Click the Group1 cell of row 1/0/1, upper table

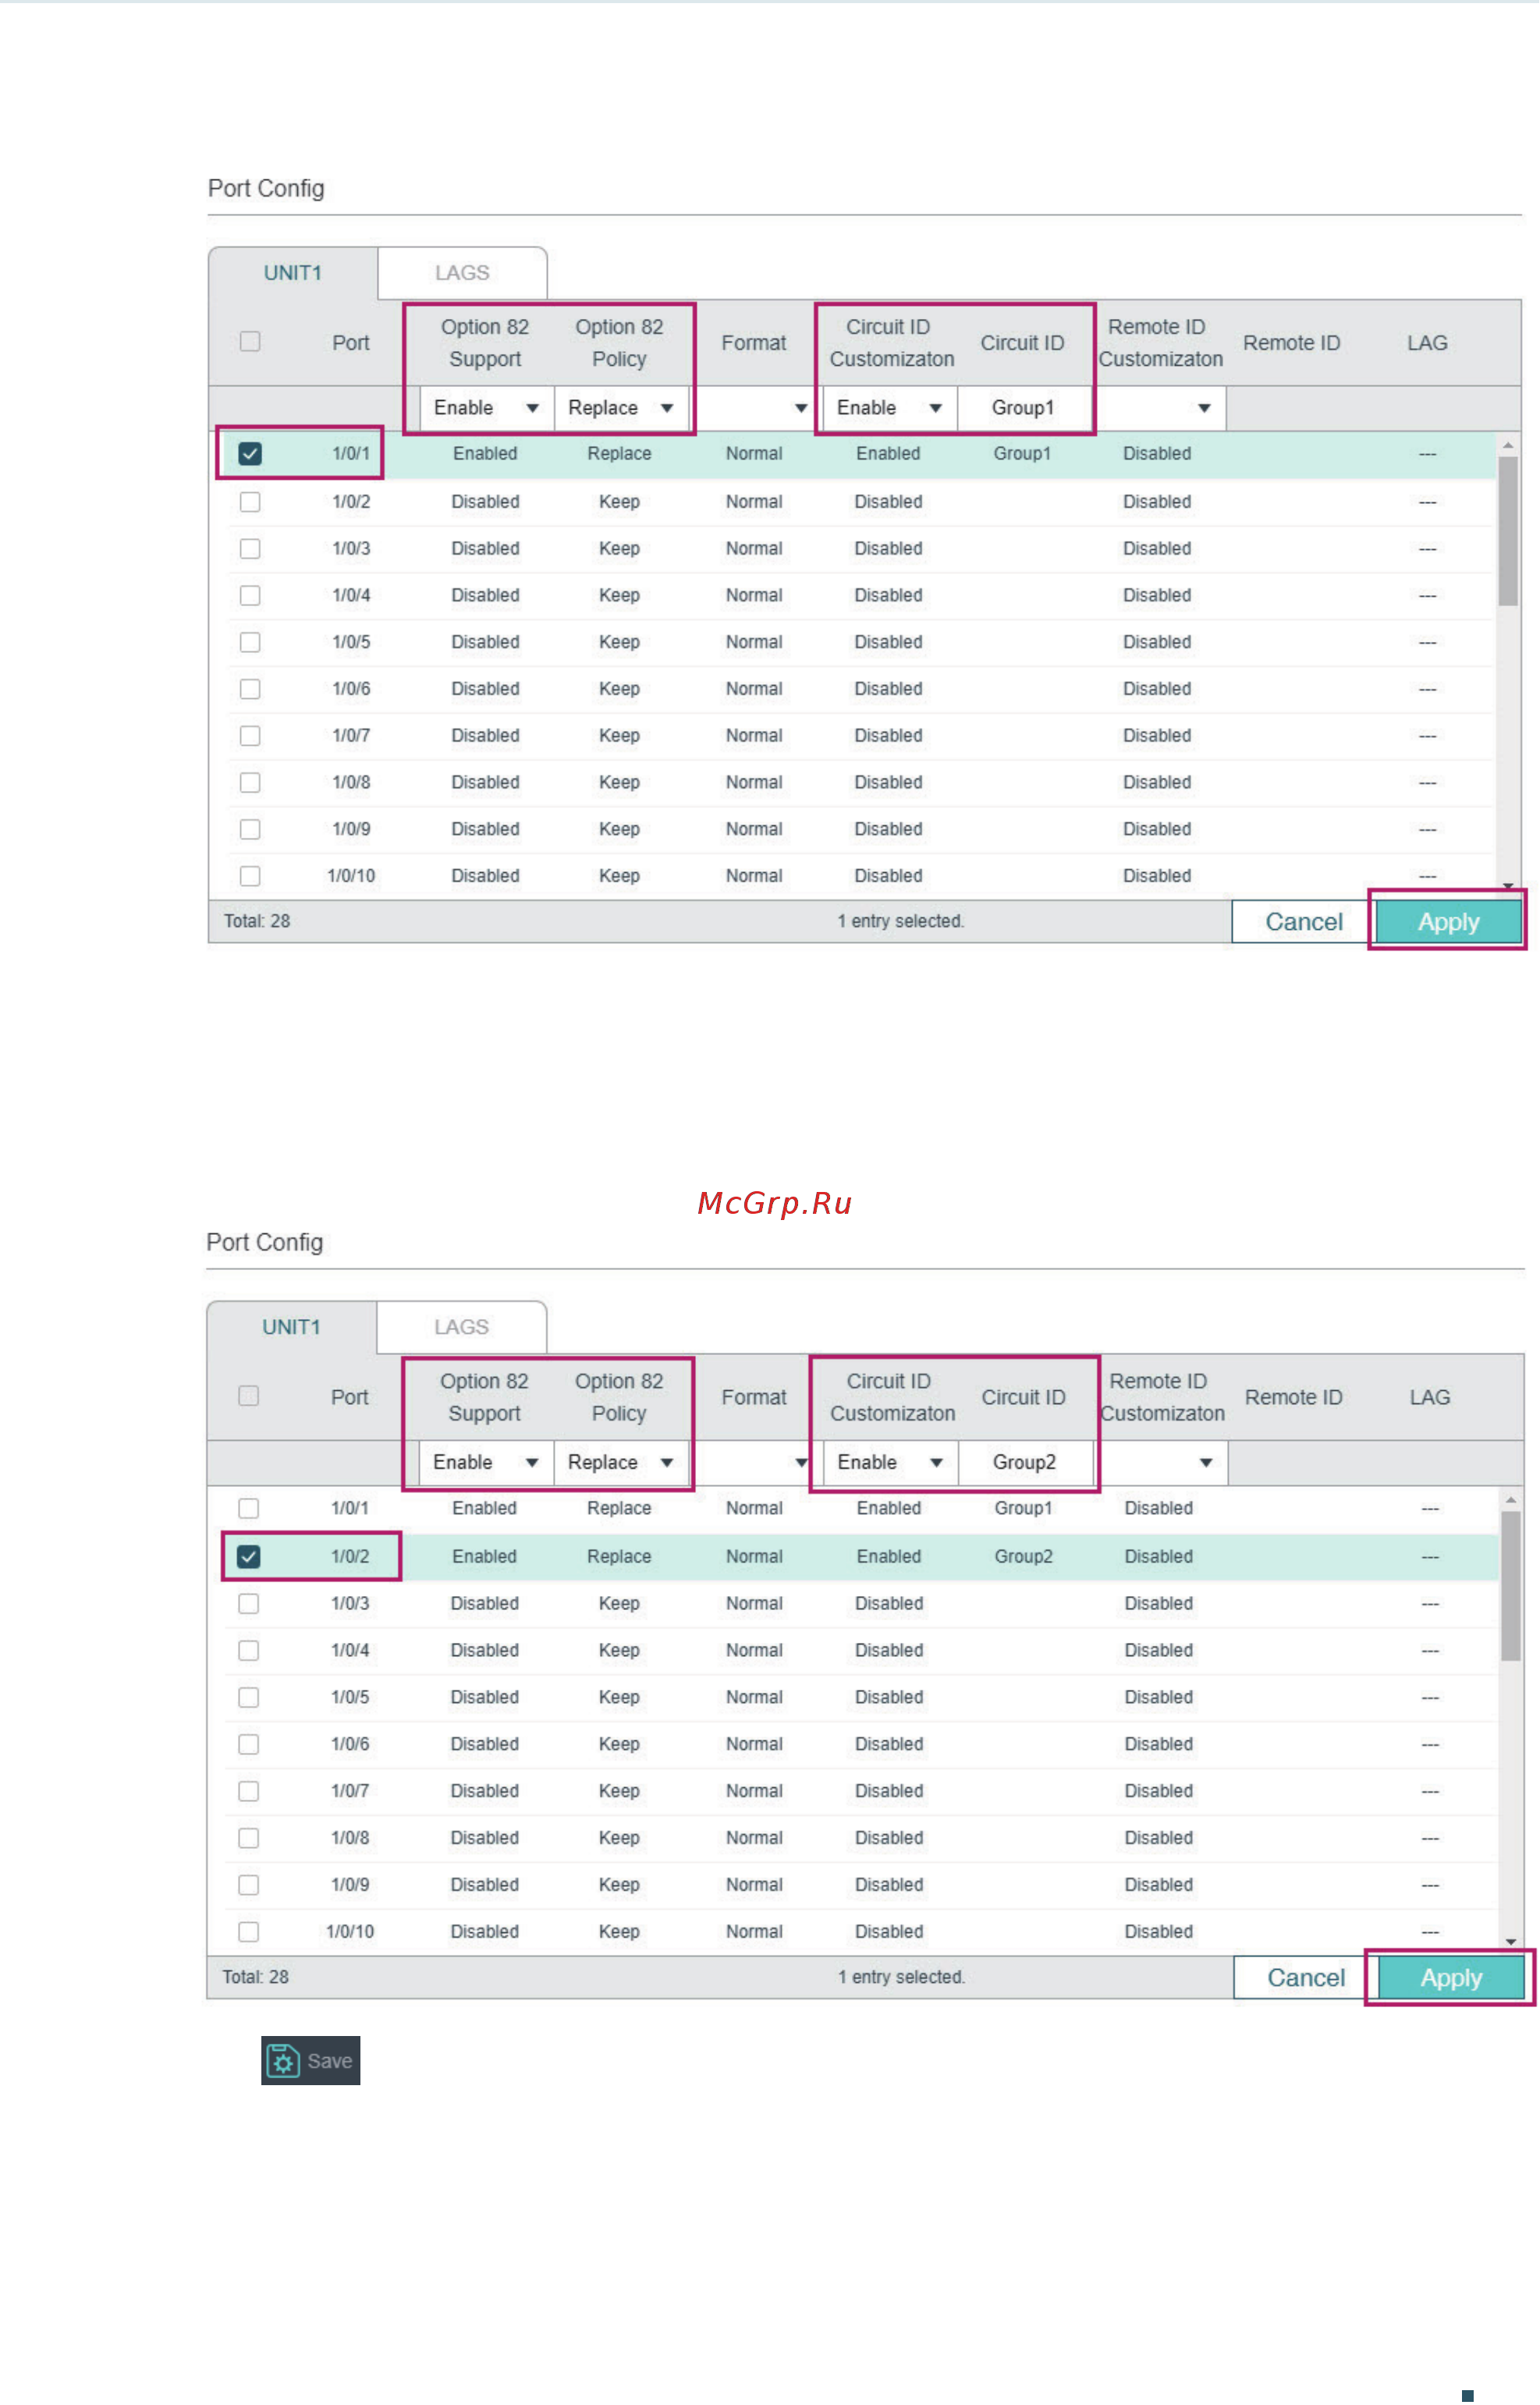1022,454
